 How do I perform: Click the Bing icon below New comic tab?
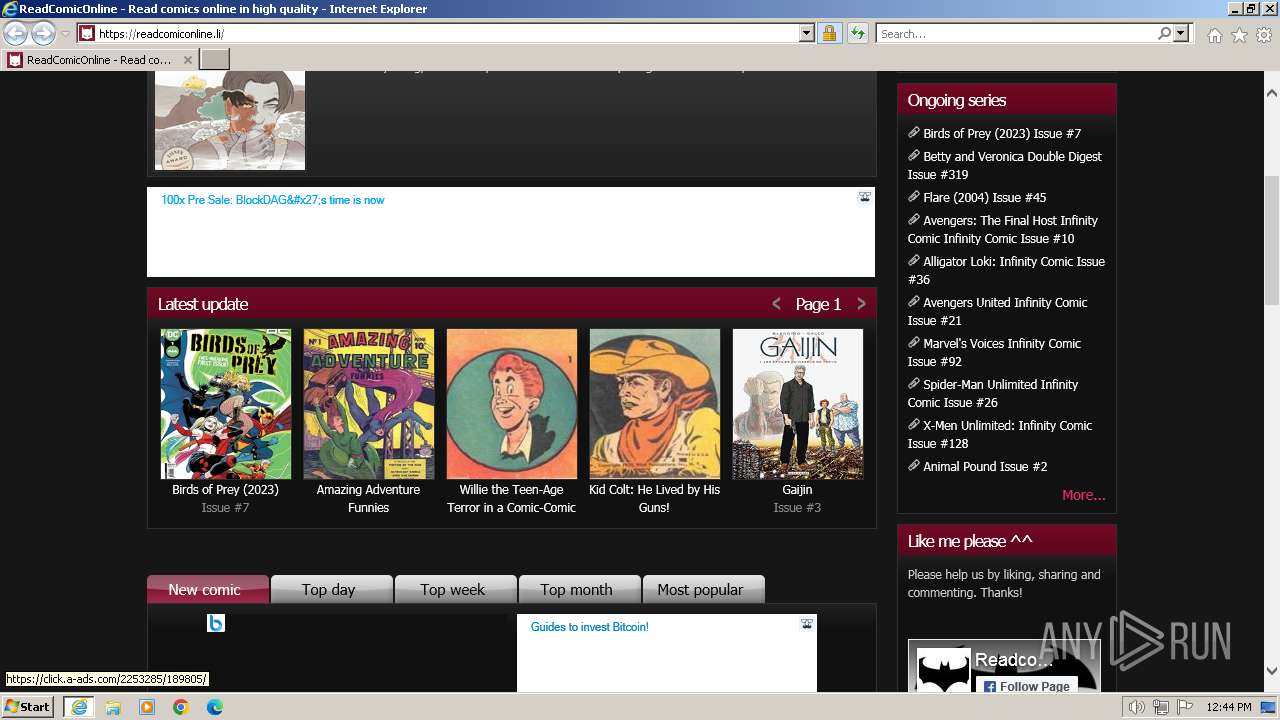point(216,623)
